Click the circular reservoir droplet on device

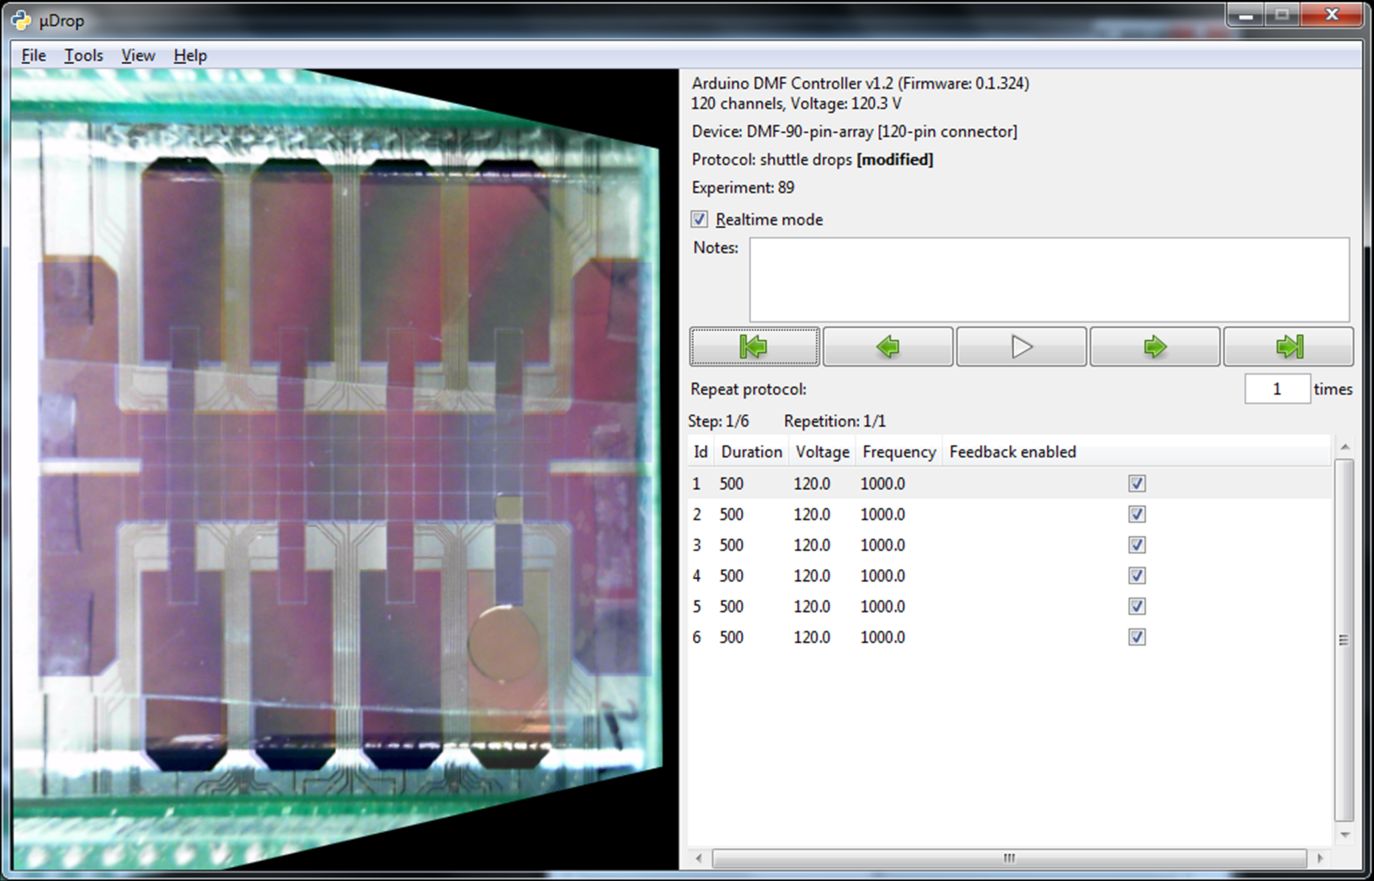(503, 641)
